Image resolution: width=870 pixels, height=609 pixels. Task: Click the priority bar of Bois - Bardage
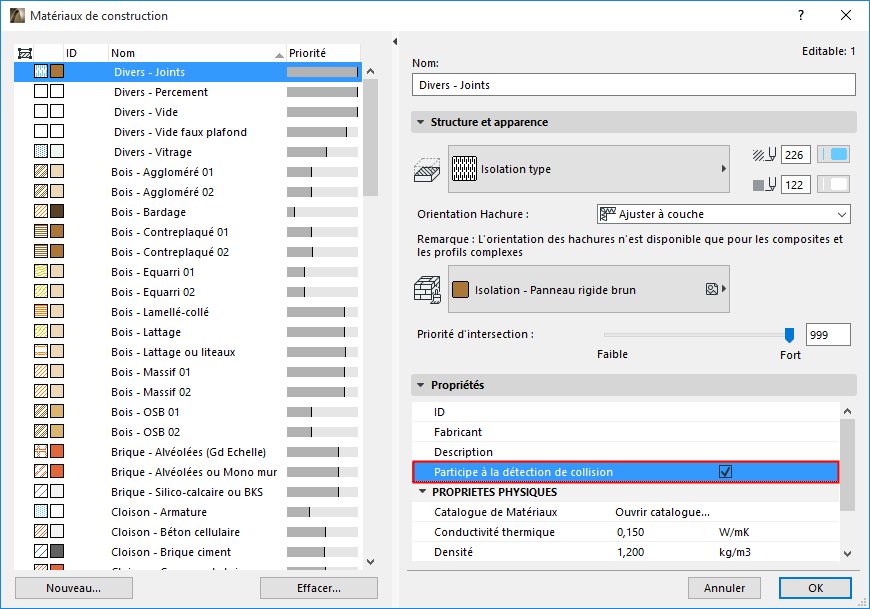point(322,212)
